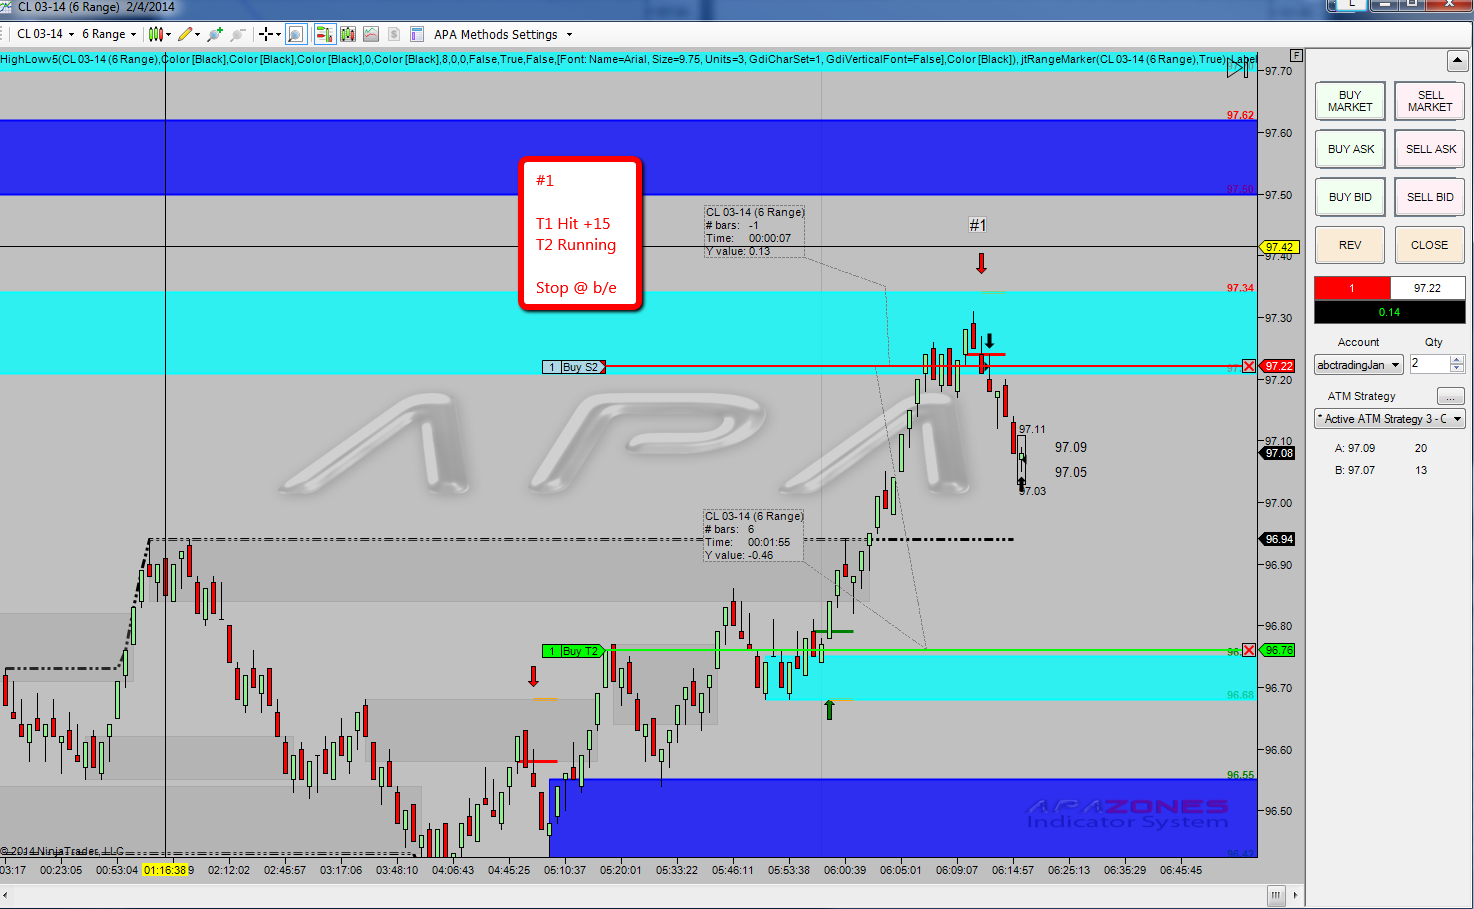This screenshot has height=909, width=1474.
Task: Decrease order quantity with down stepper
Action: point(1457,369)
